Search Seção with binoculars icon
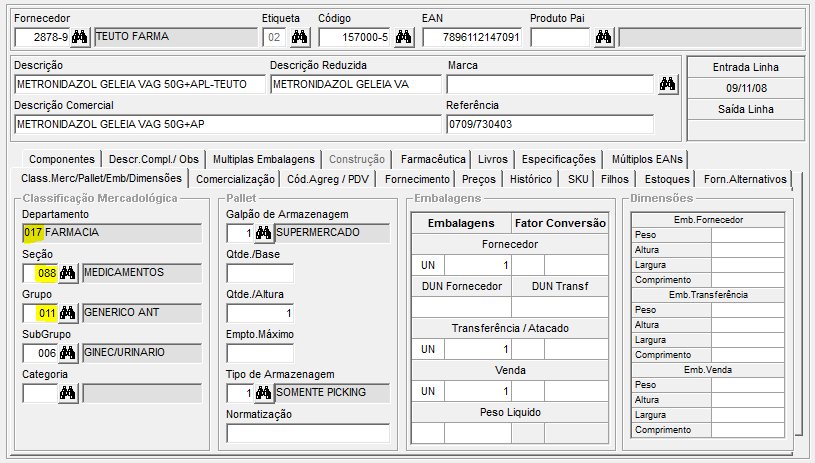Viewport: 815px width, 463px height. [68, 273]
